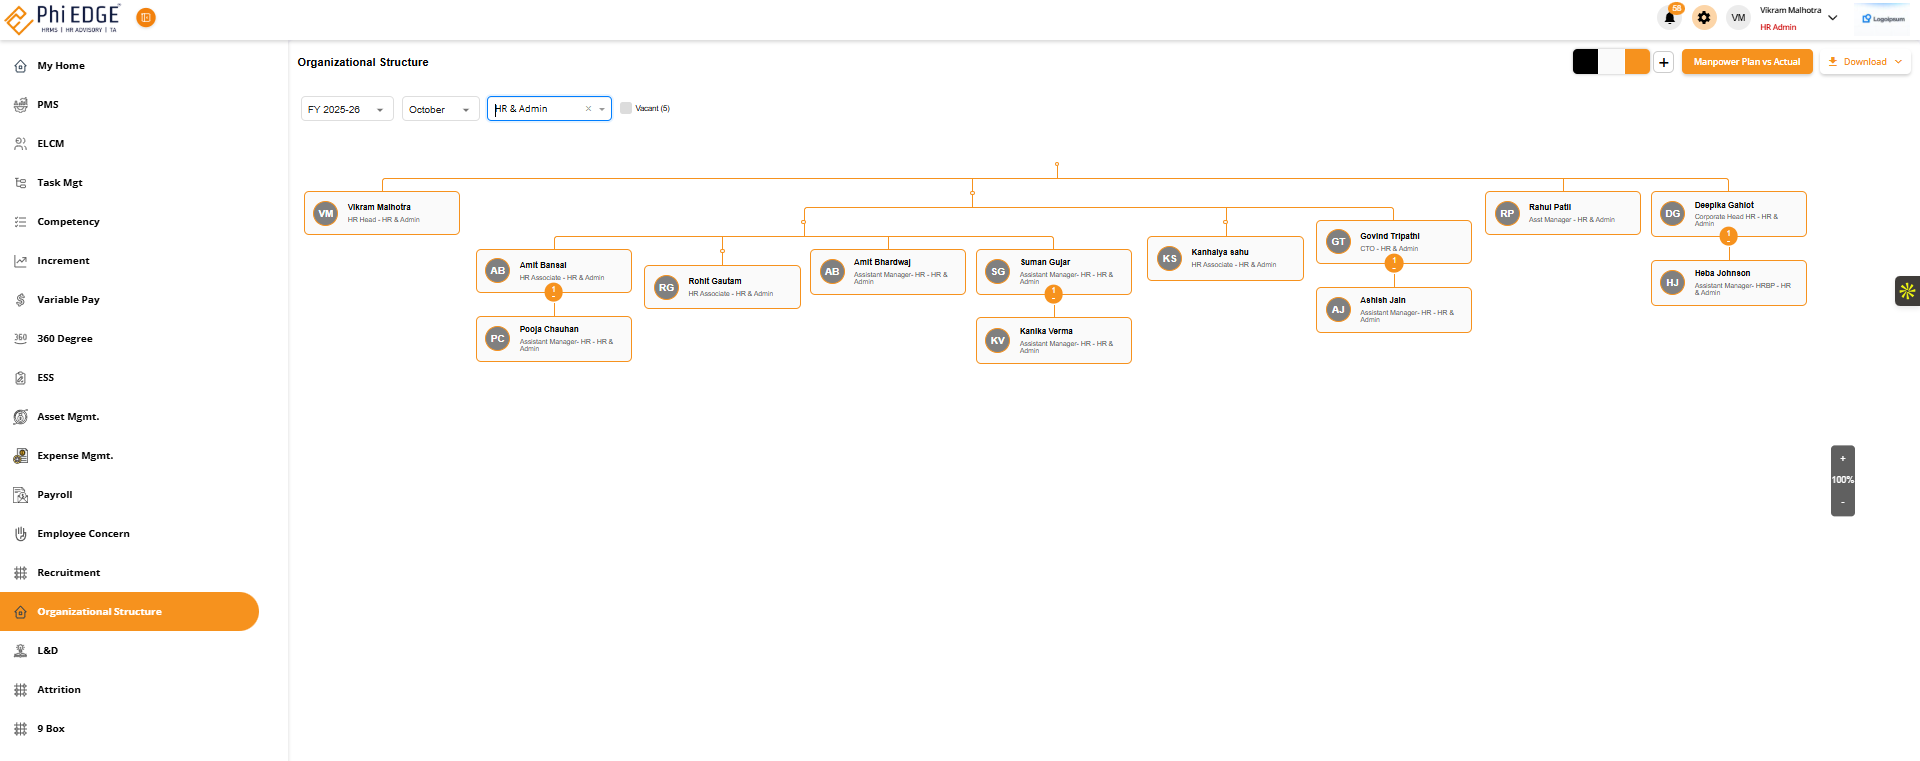Image resolution: width=1920 pixels, height=761 pixels.
Task: Clear the HR & Admin department selection
Action: (588, 109)
